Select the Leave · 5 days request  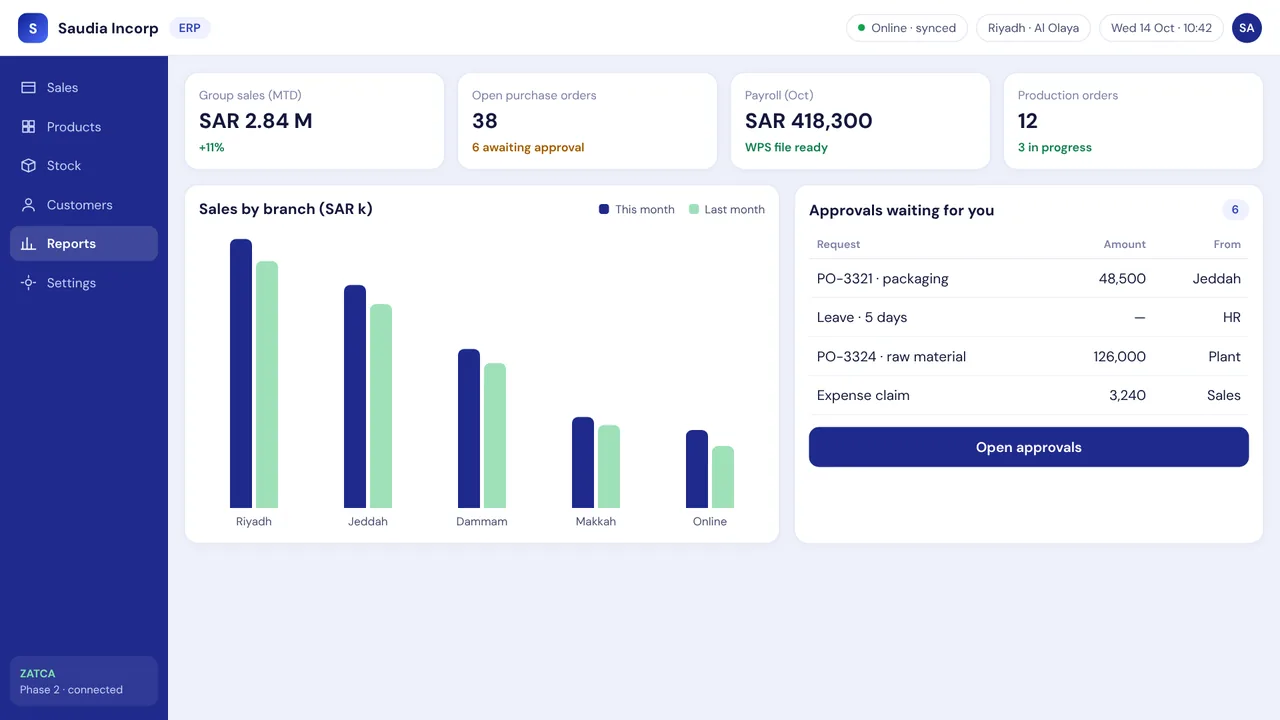[1029, 318]
